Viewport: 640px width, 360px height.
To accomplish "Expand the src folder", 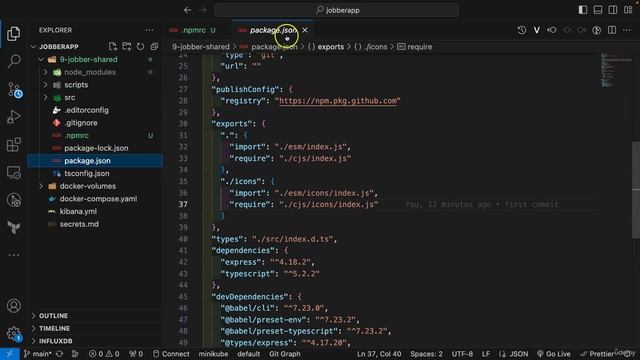I will 46,98.
